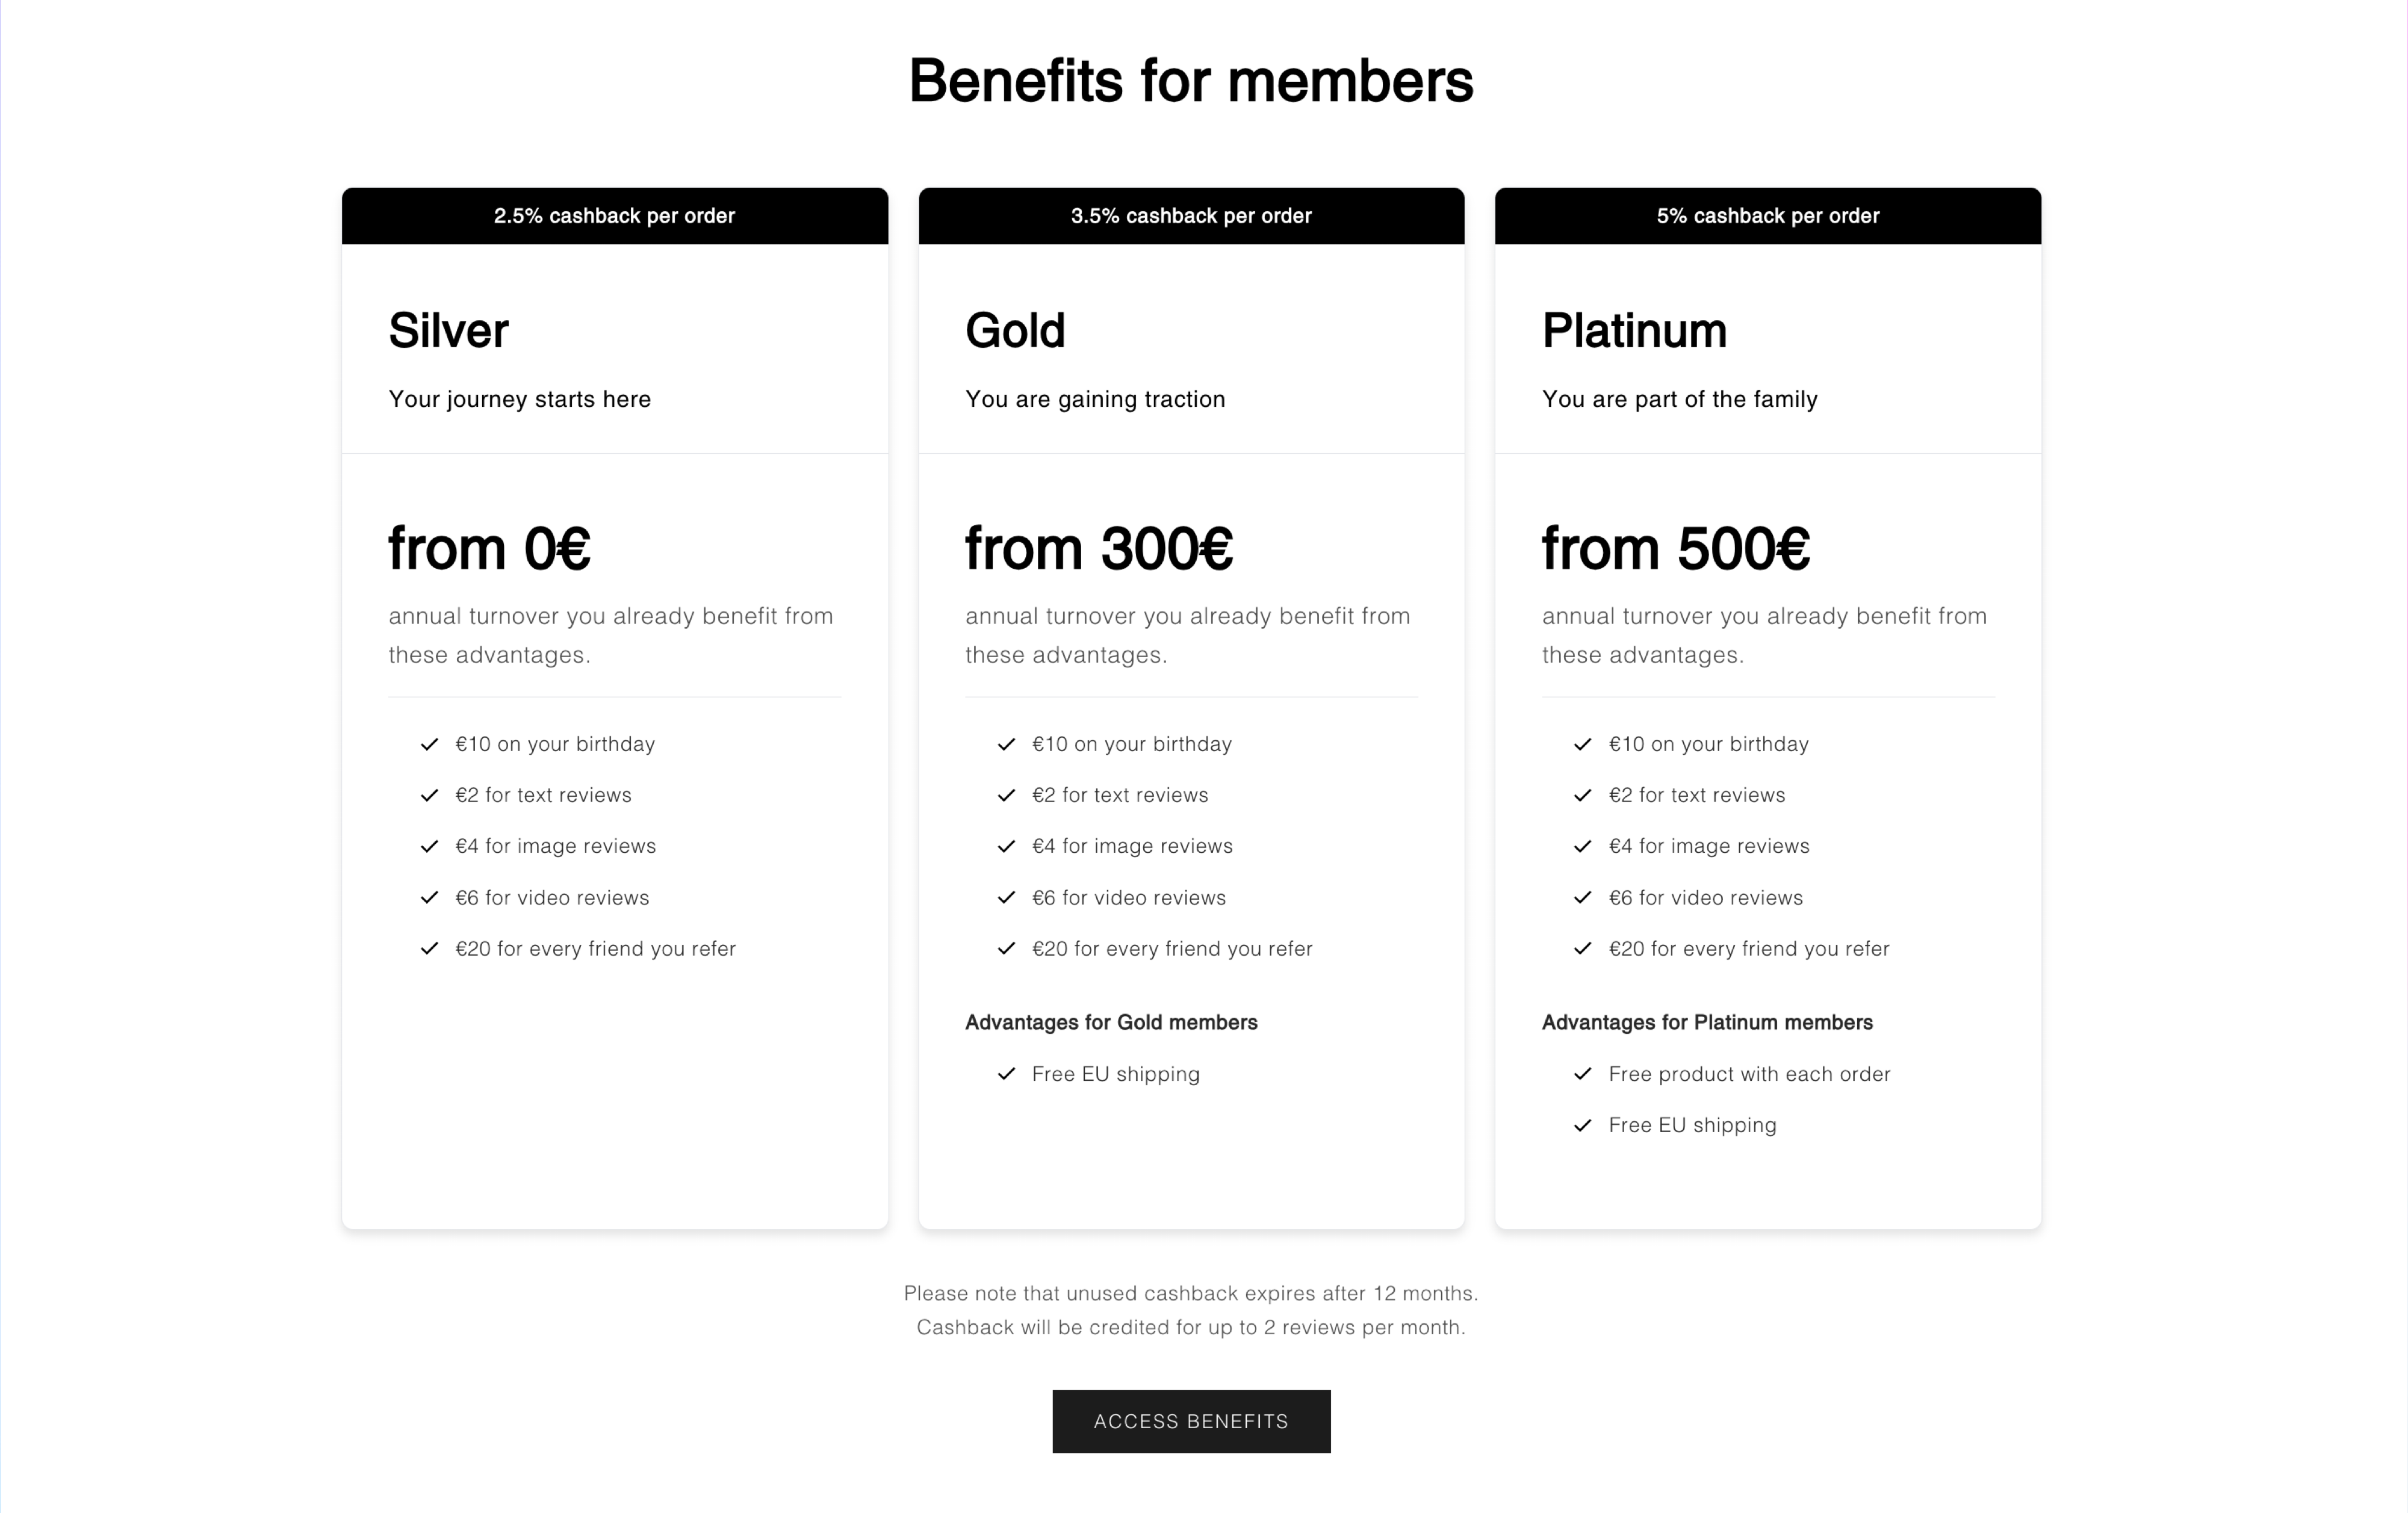Click checkmark next to Platinum Free EU shipping
Image resolution: width=2408 pixels, height=1513 pixels.
1582,1125
